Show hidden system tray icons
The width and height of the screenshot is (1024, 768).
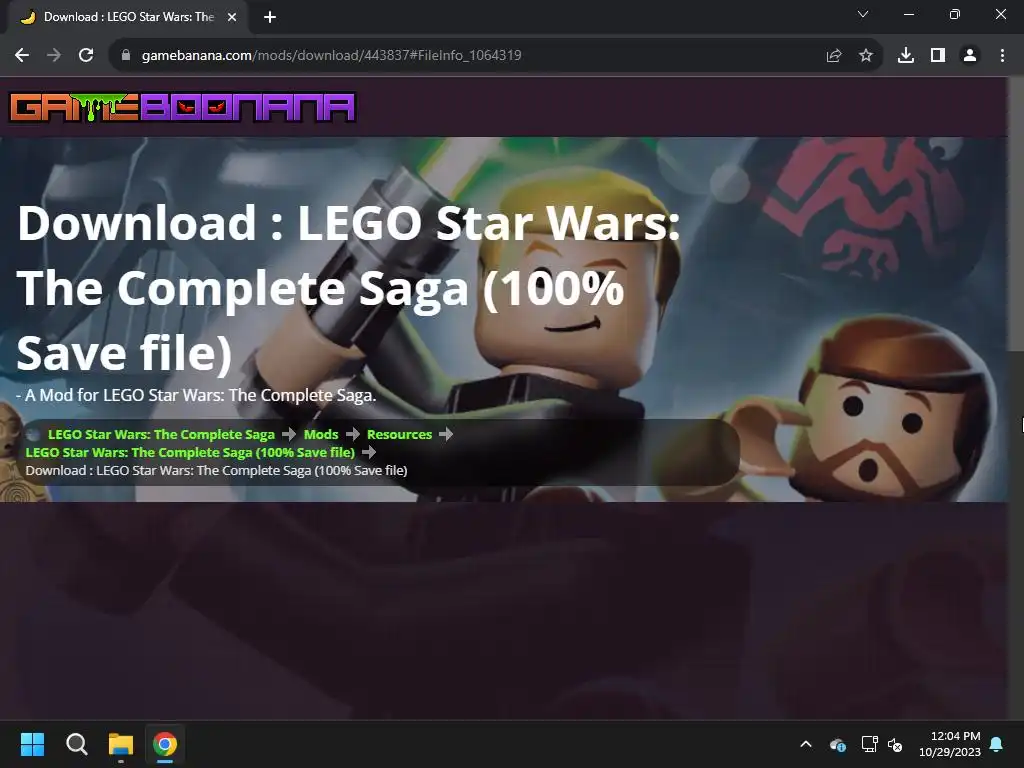pyautogui.click(x=806, y=744)
